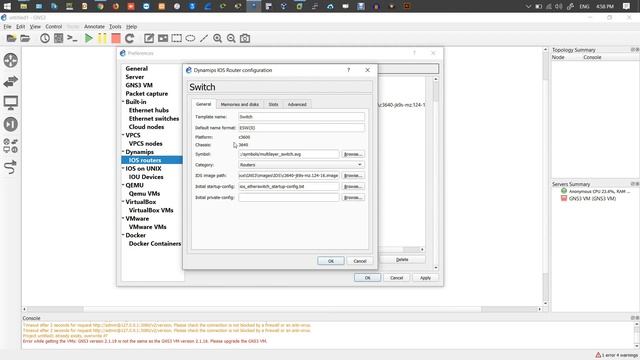Select the Draw rectangle tool
Image resolution: width=640 pixels, height=360 pixels.
pyautogui.click(x=177, y=38)
